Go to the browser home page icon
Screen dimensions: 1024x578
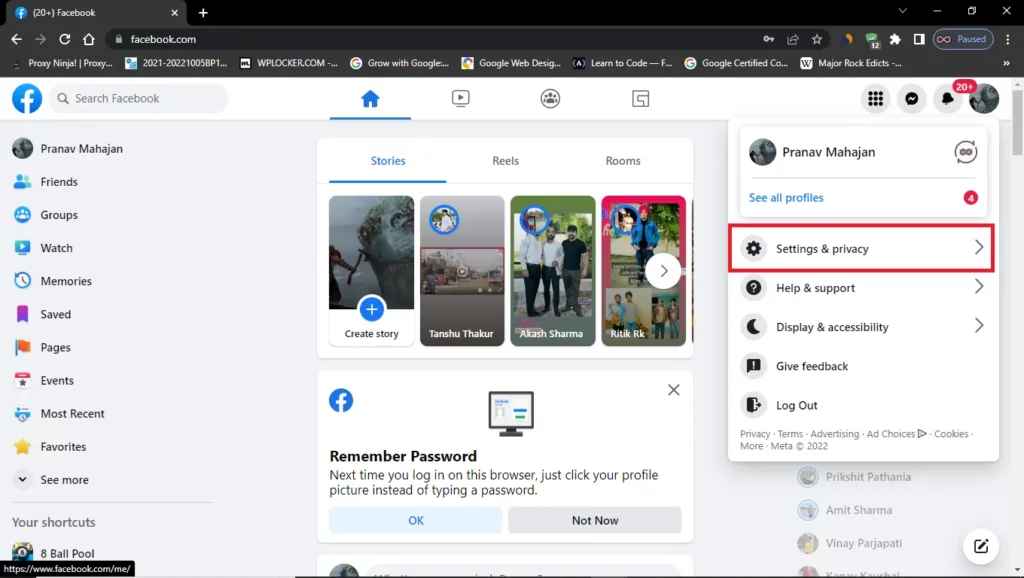coord(89,39)
